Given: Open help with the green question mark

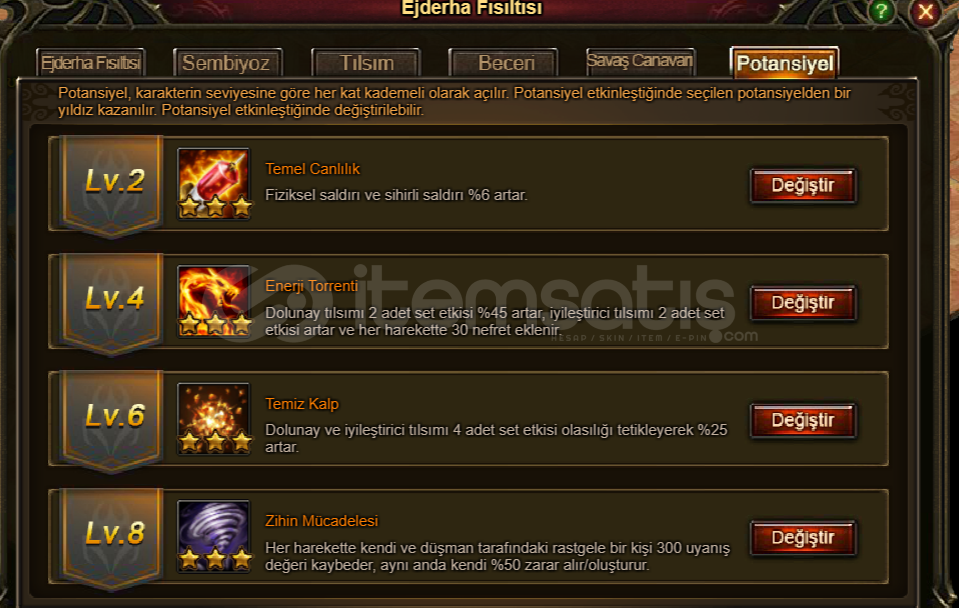Looking at the screenshot, I should pos(881,11).
